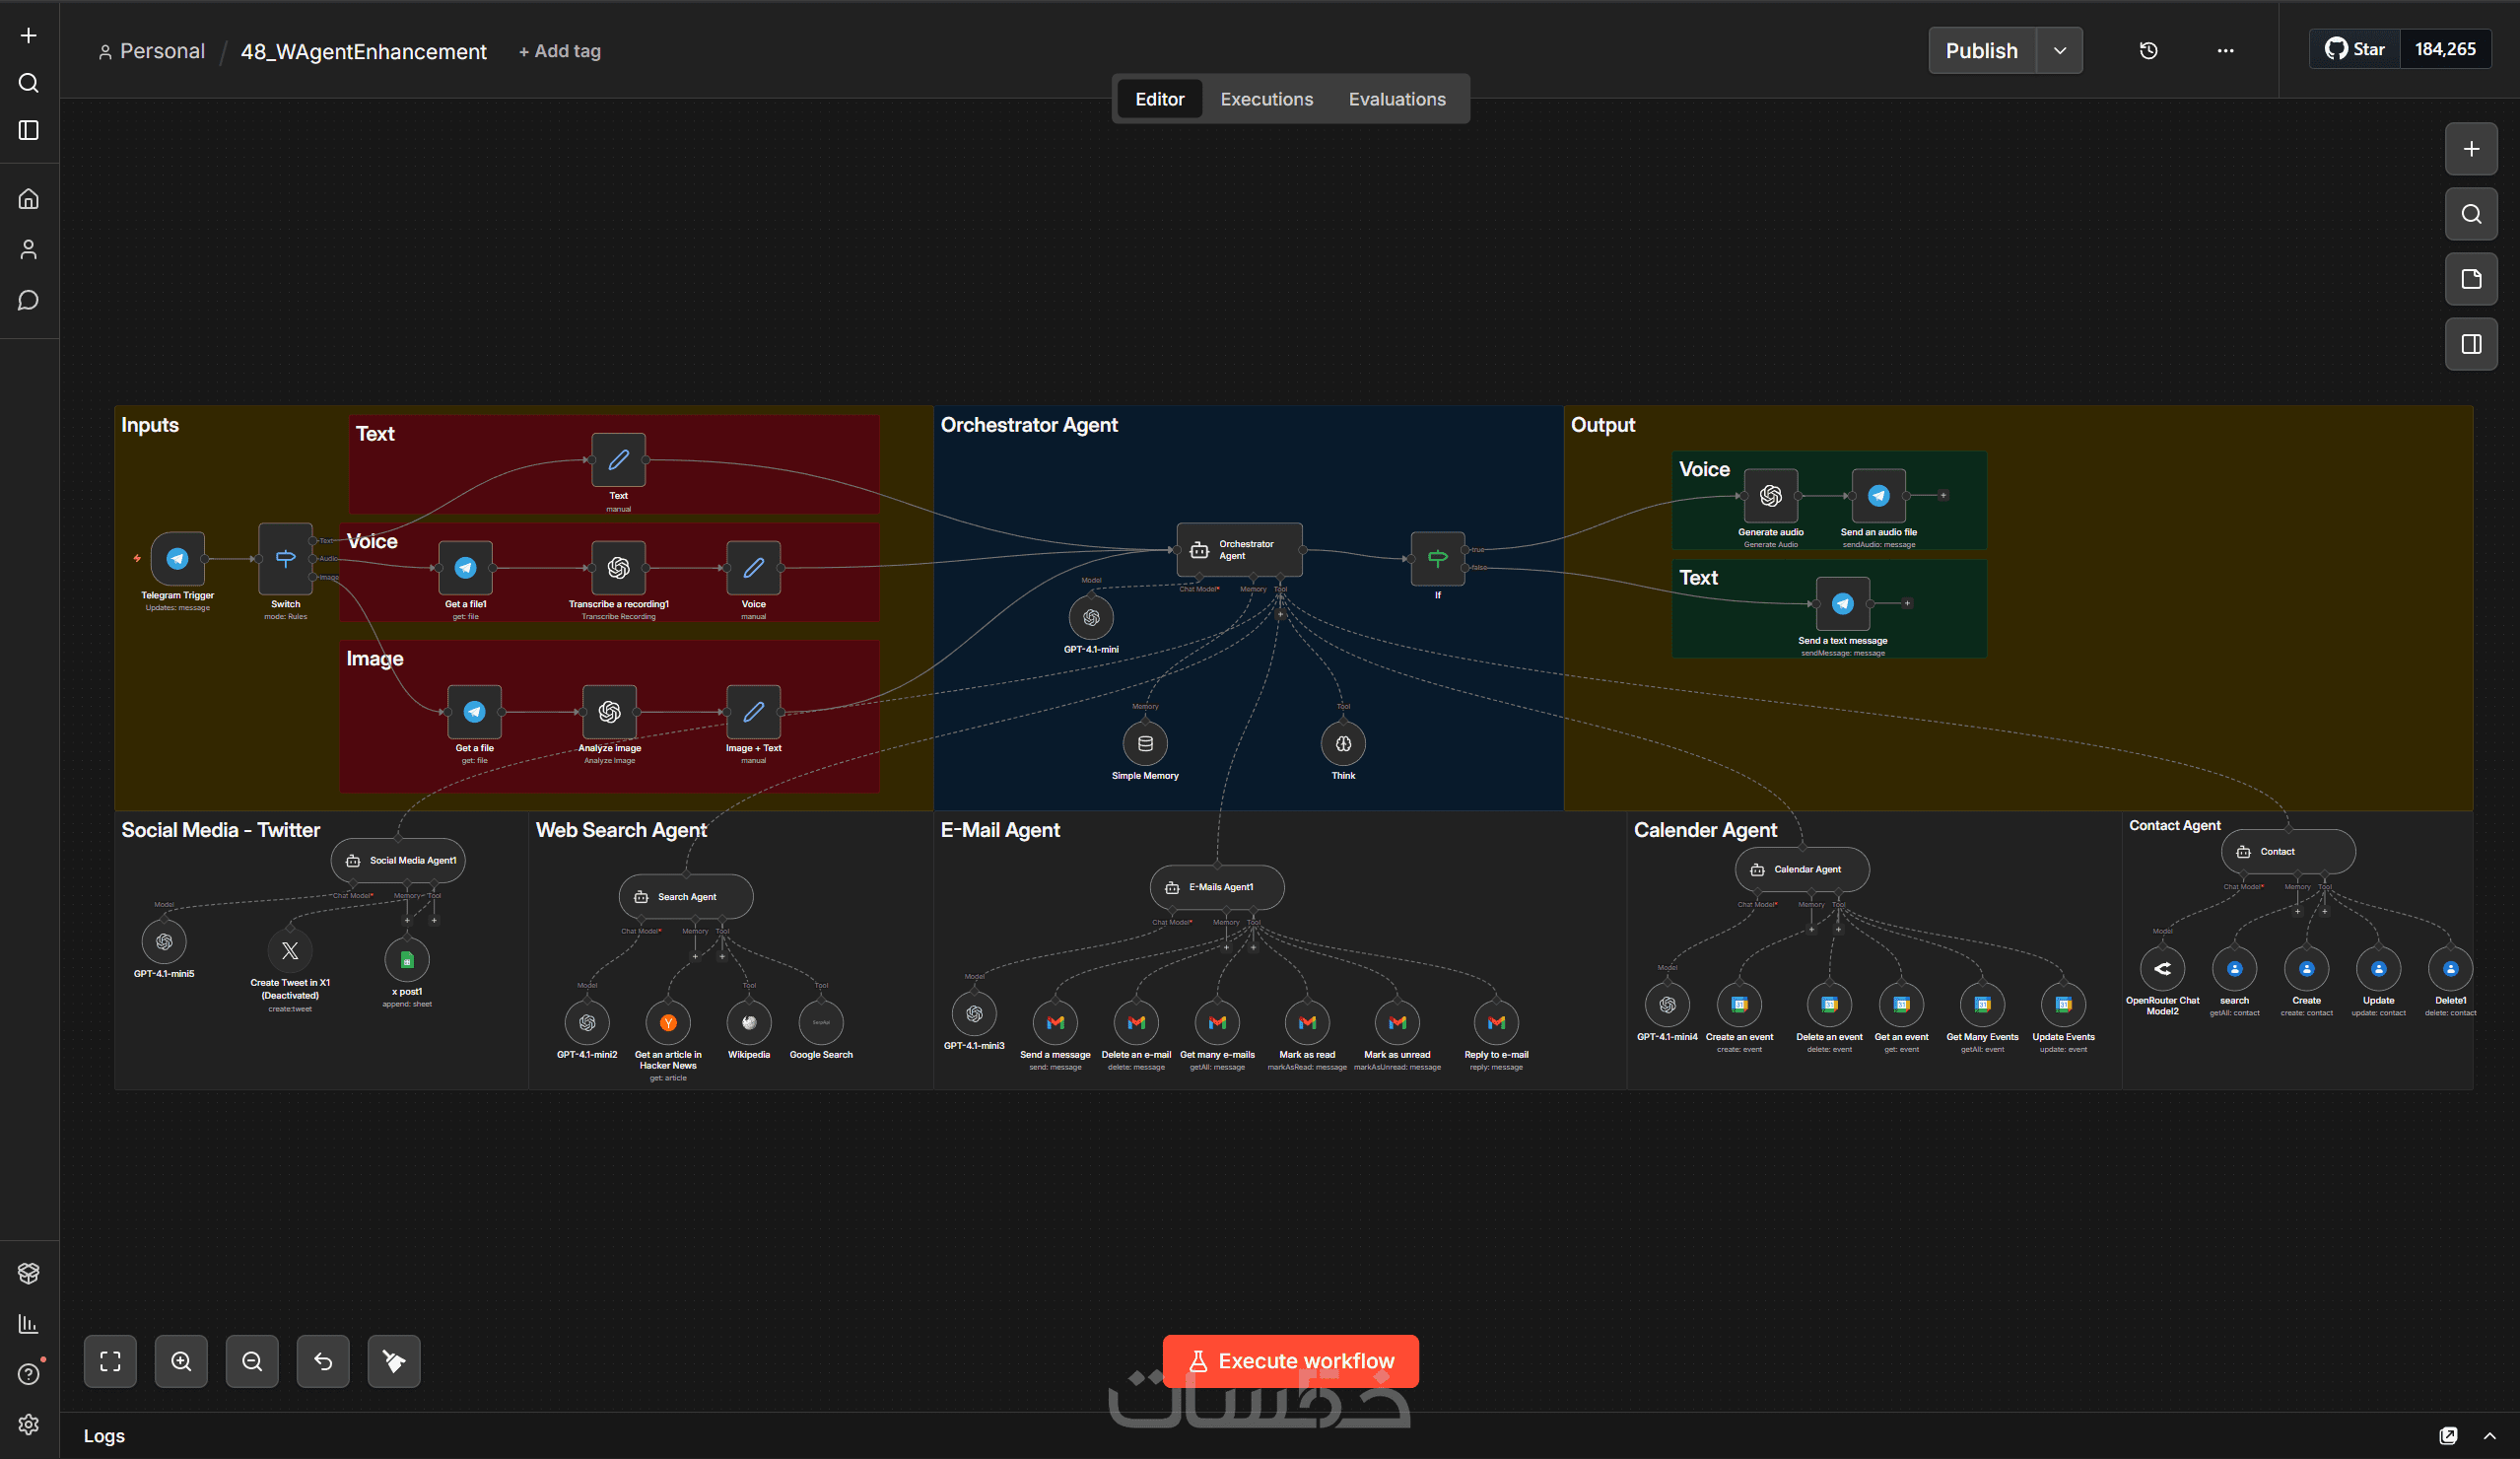Image resolution: width=2520 pixels, height=1459 pixels.
Task: Open the Orchestrator Agent node
Action: (x=1239, y=550)
